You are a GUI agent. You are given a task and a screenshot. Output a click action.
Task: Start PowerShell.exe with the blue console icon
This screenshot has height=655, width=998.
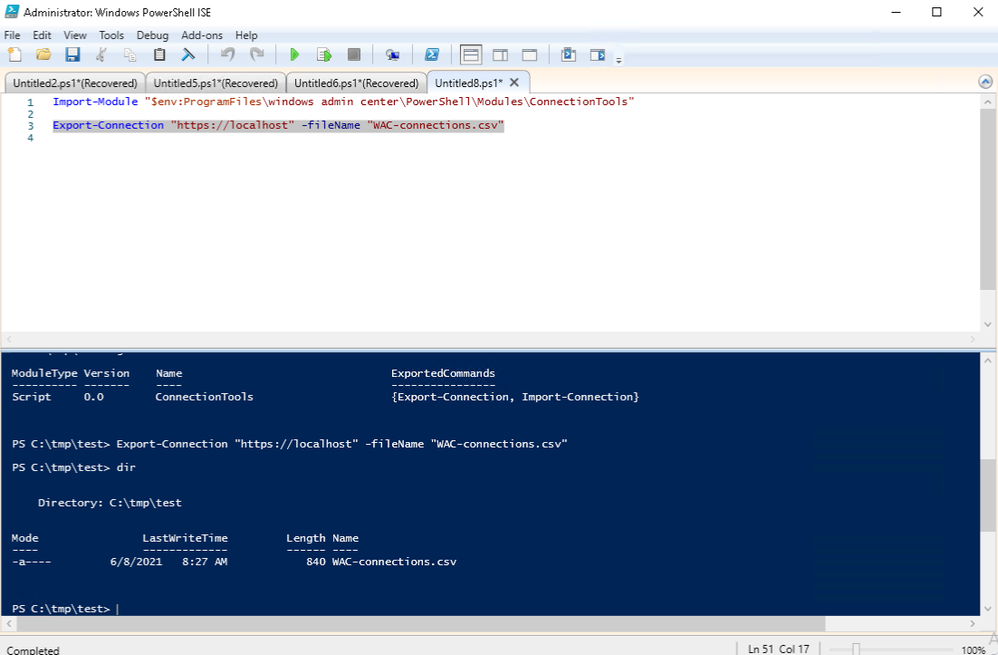(x=432, y=55)
